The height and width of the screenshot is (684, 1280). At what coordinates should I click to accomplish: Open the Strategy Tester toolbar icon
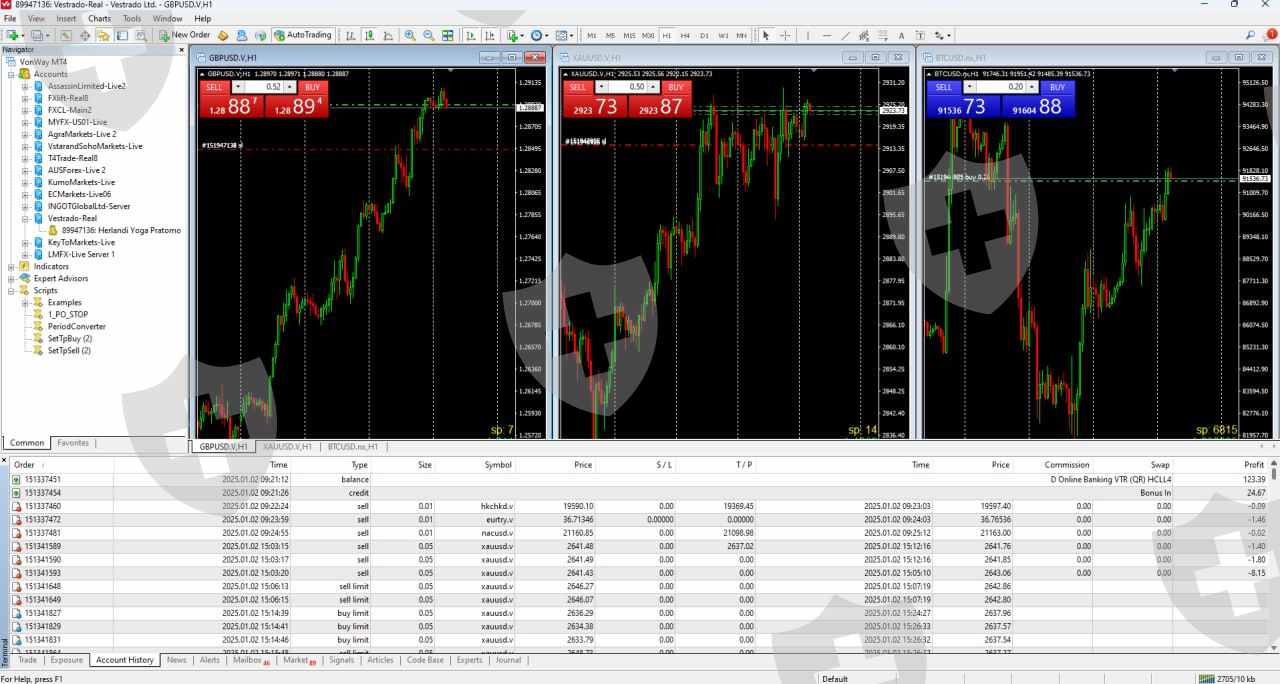point(141,35)
